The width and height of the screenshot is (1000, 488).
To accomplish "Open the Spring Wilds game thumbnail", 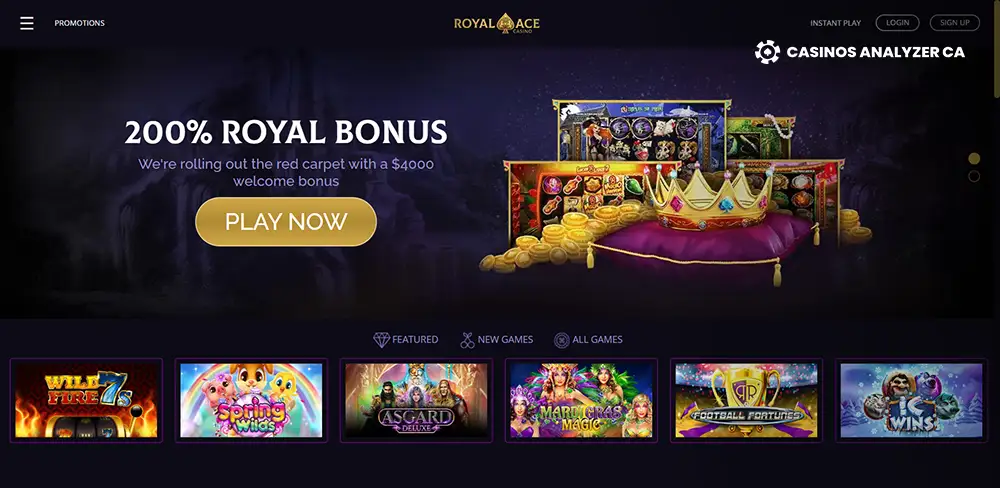I will 251,401.
